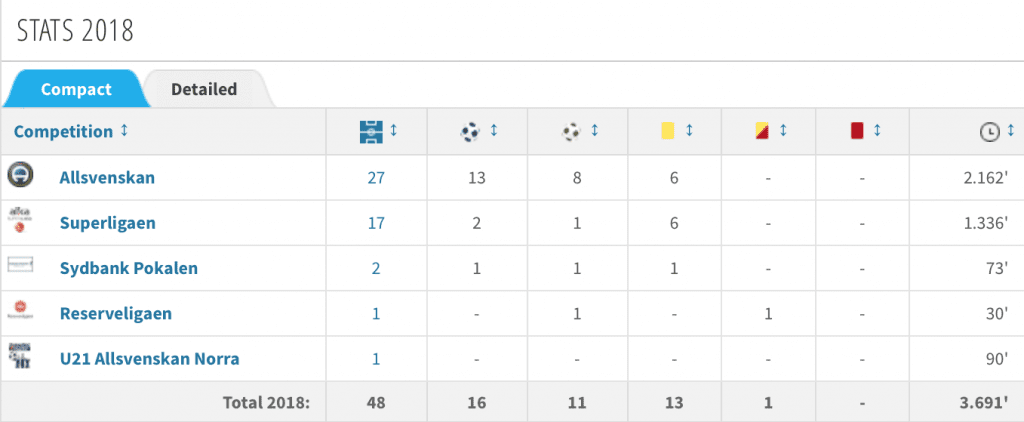This screenshot has height=422, width=1024.
Task: Click the yellow card icon
Action: point(668,131)
